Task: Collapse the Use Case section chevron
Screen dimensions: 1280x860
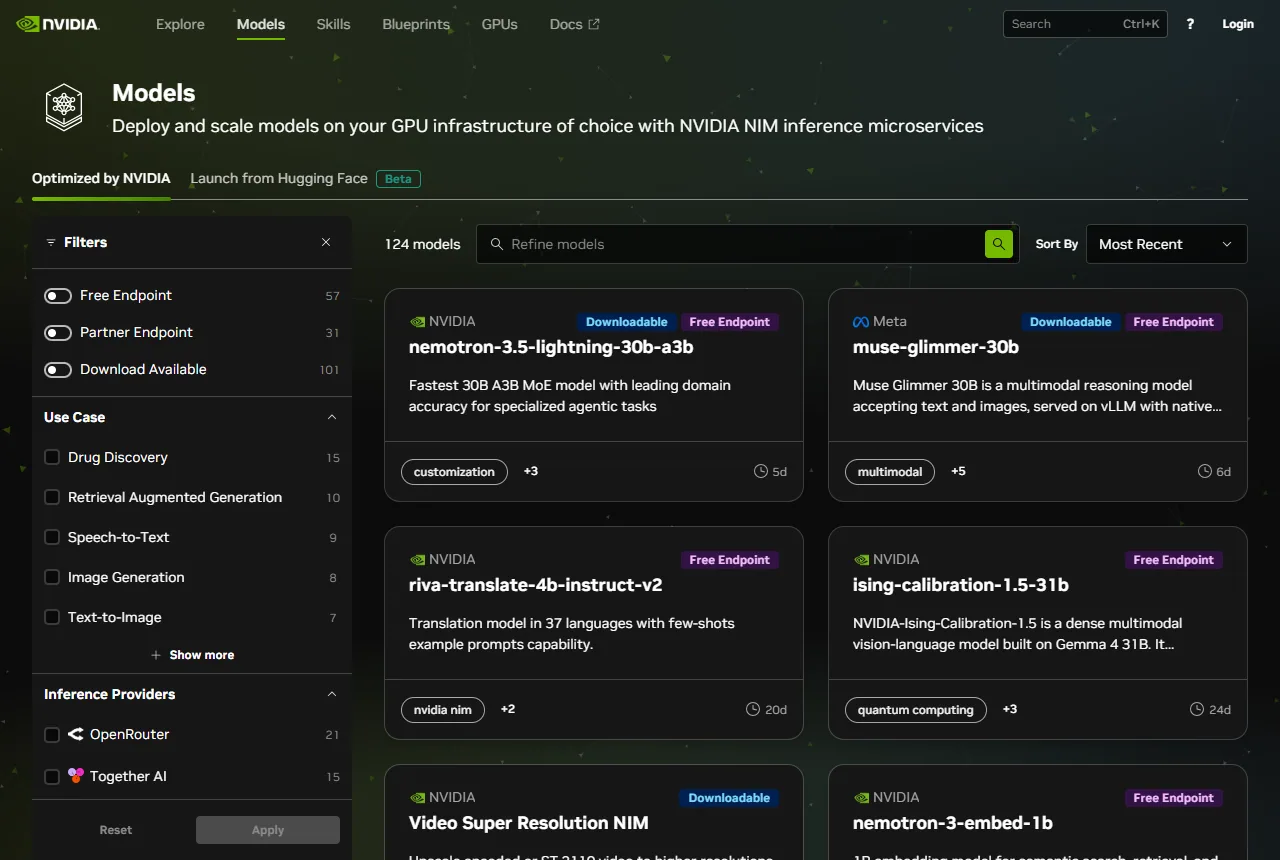Action: tap(332, 417)
